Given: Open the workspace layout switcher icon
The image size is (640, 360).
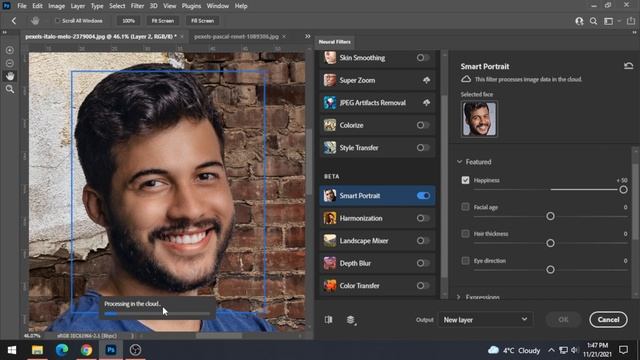Looking at the screenshot, I should point(608,21).
